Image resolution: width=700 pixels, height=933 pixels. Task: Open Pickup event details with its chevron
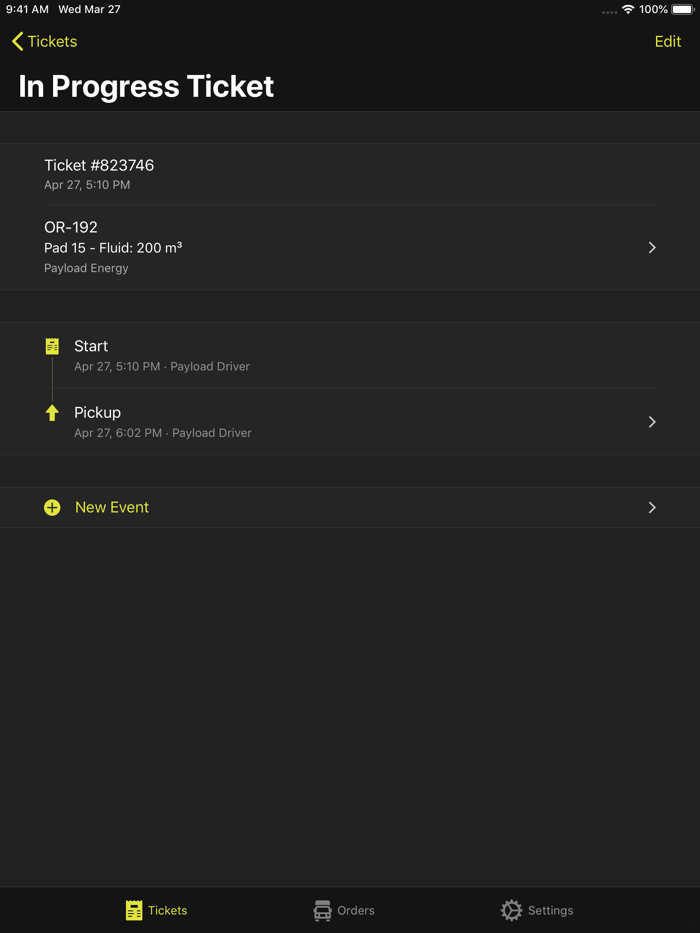[x=652, y=421]
